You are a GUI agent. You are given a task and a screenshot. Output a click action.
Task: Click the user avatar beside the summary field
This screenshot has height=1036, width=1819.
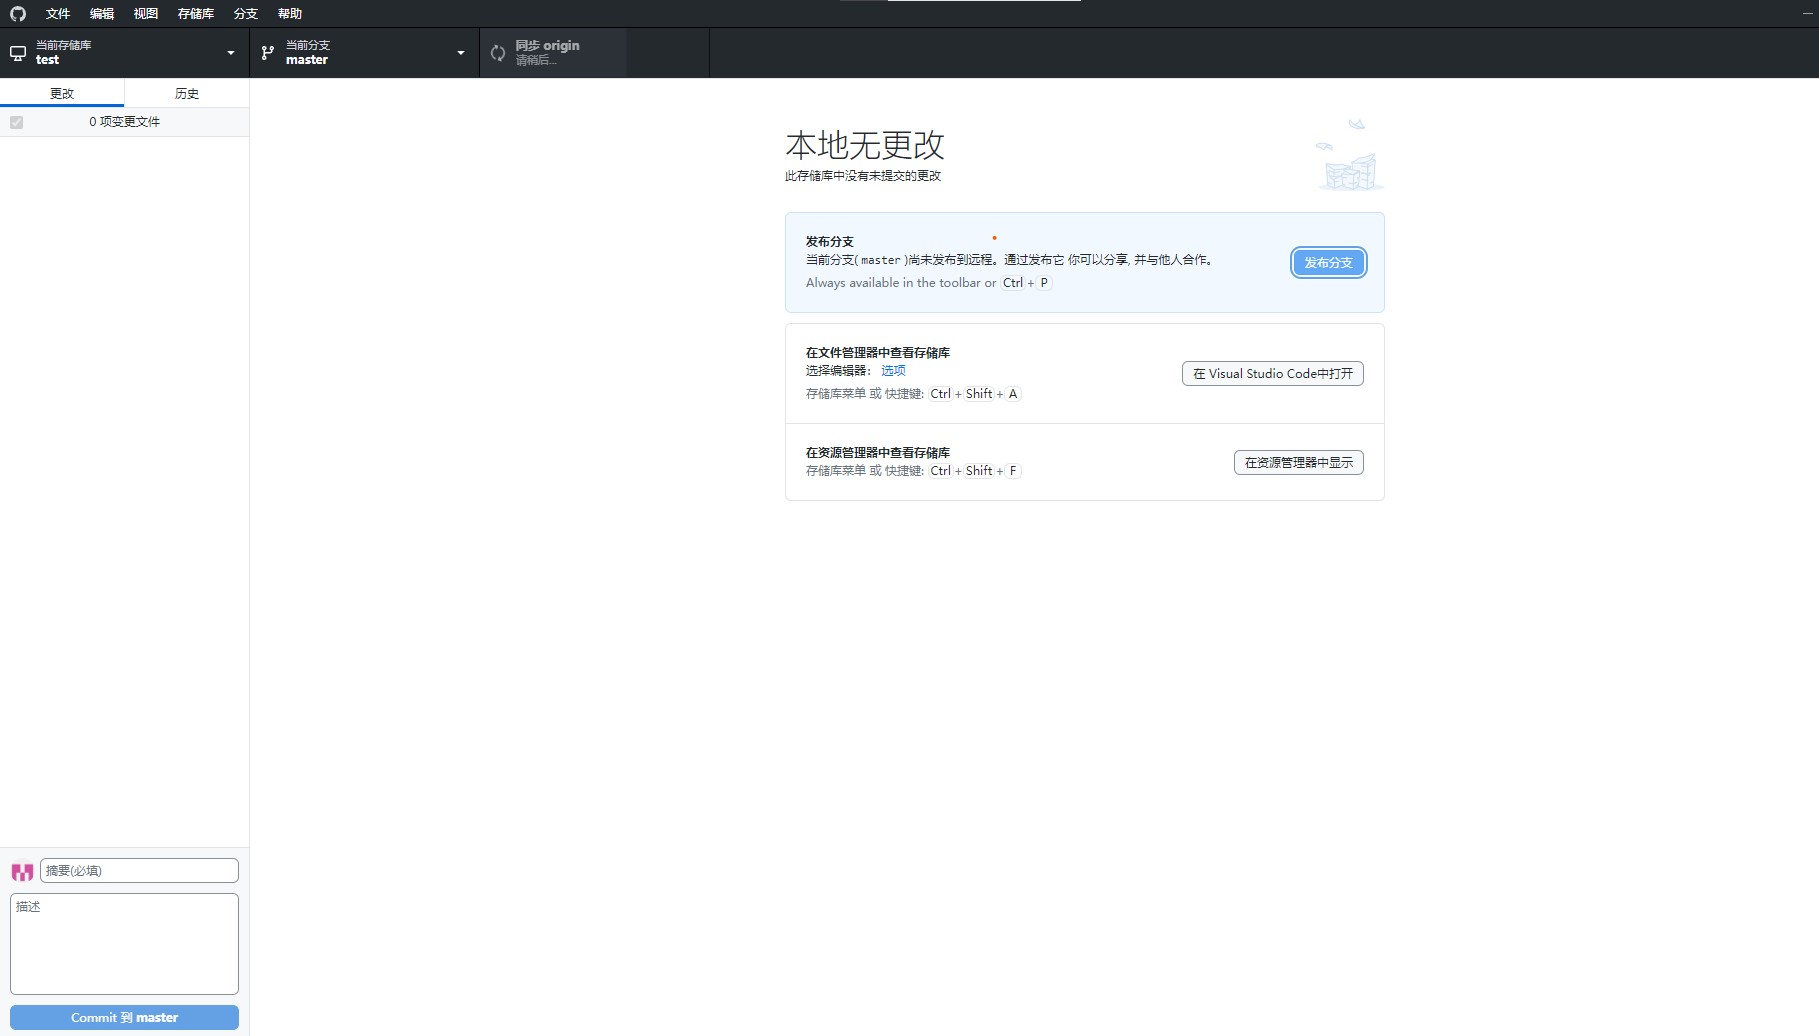click(21, 871)
